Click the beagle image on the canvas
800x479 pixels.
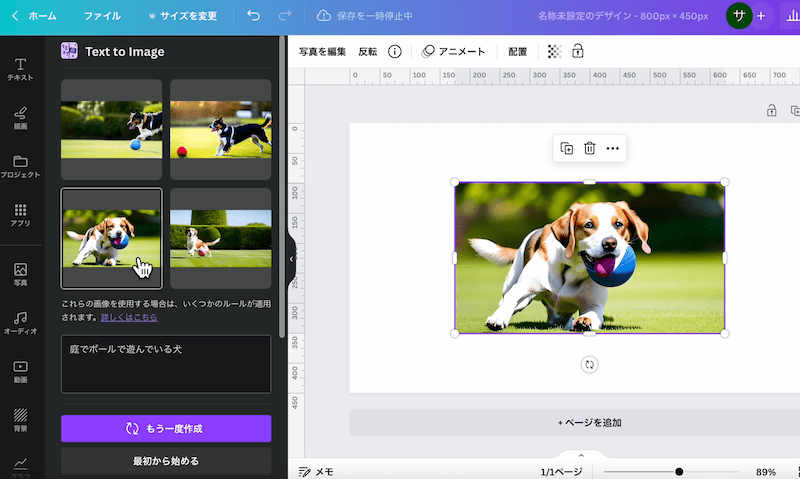[589, 258]
